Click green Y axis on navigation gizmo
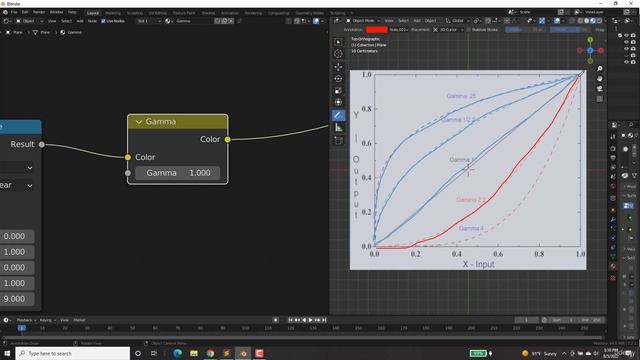Screen dimensions: 640x360 pyautogui.click(x=590, y=40)
